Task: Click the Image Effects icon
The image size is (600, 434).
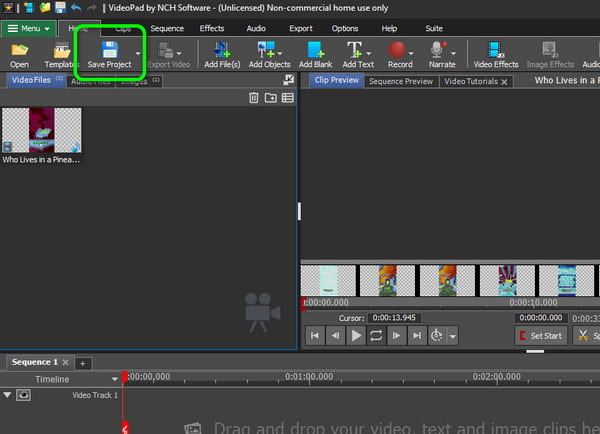Action: (550, 50)
